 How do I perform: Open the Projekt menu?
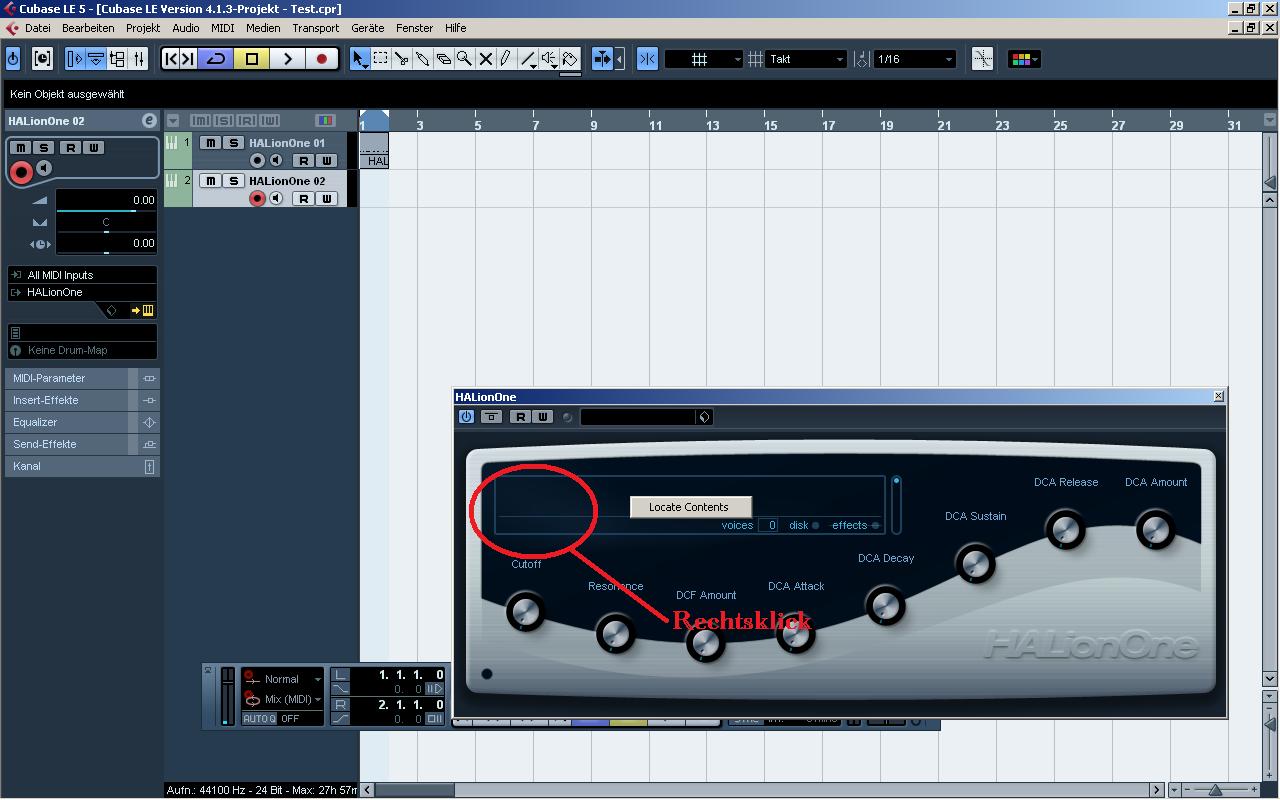click(x=143, y=28)
